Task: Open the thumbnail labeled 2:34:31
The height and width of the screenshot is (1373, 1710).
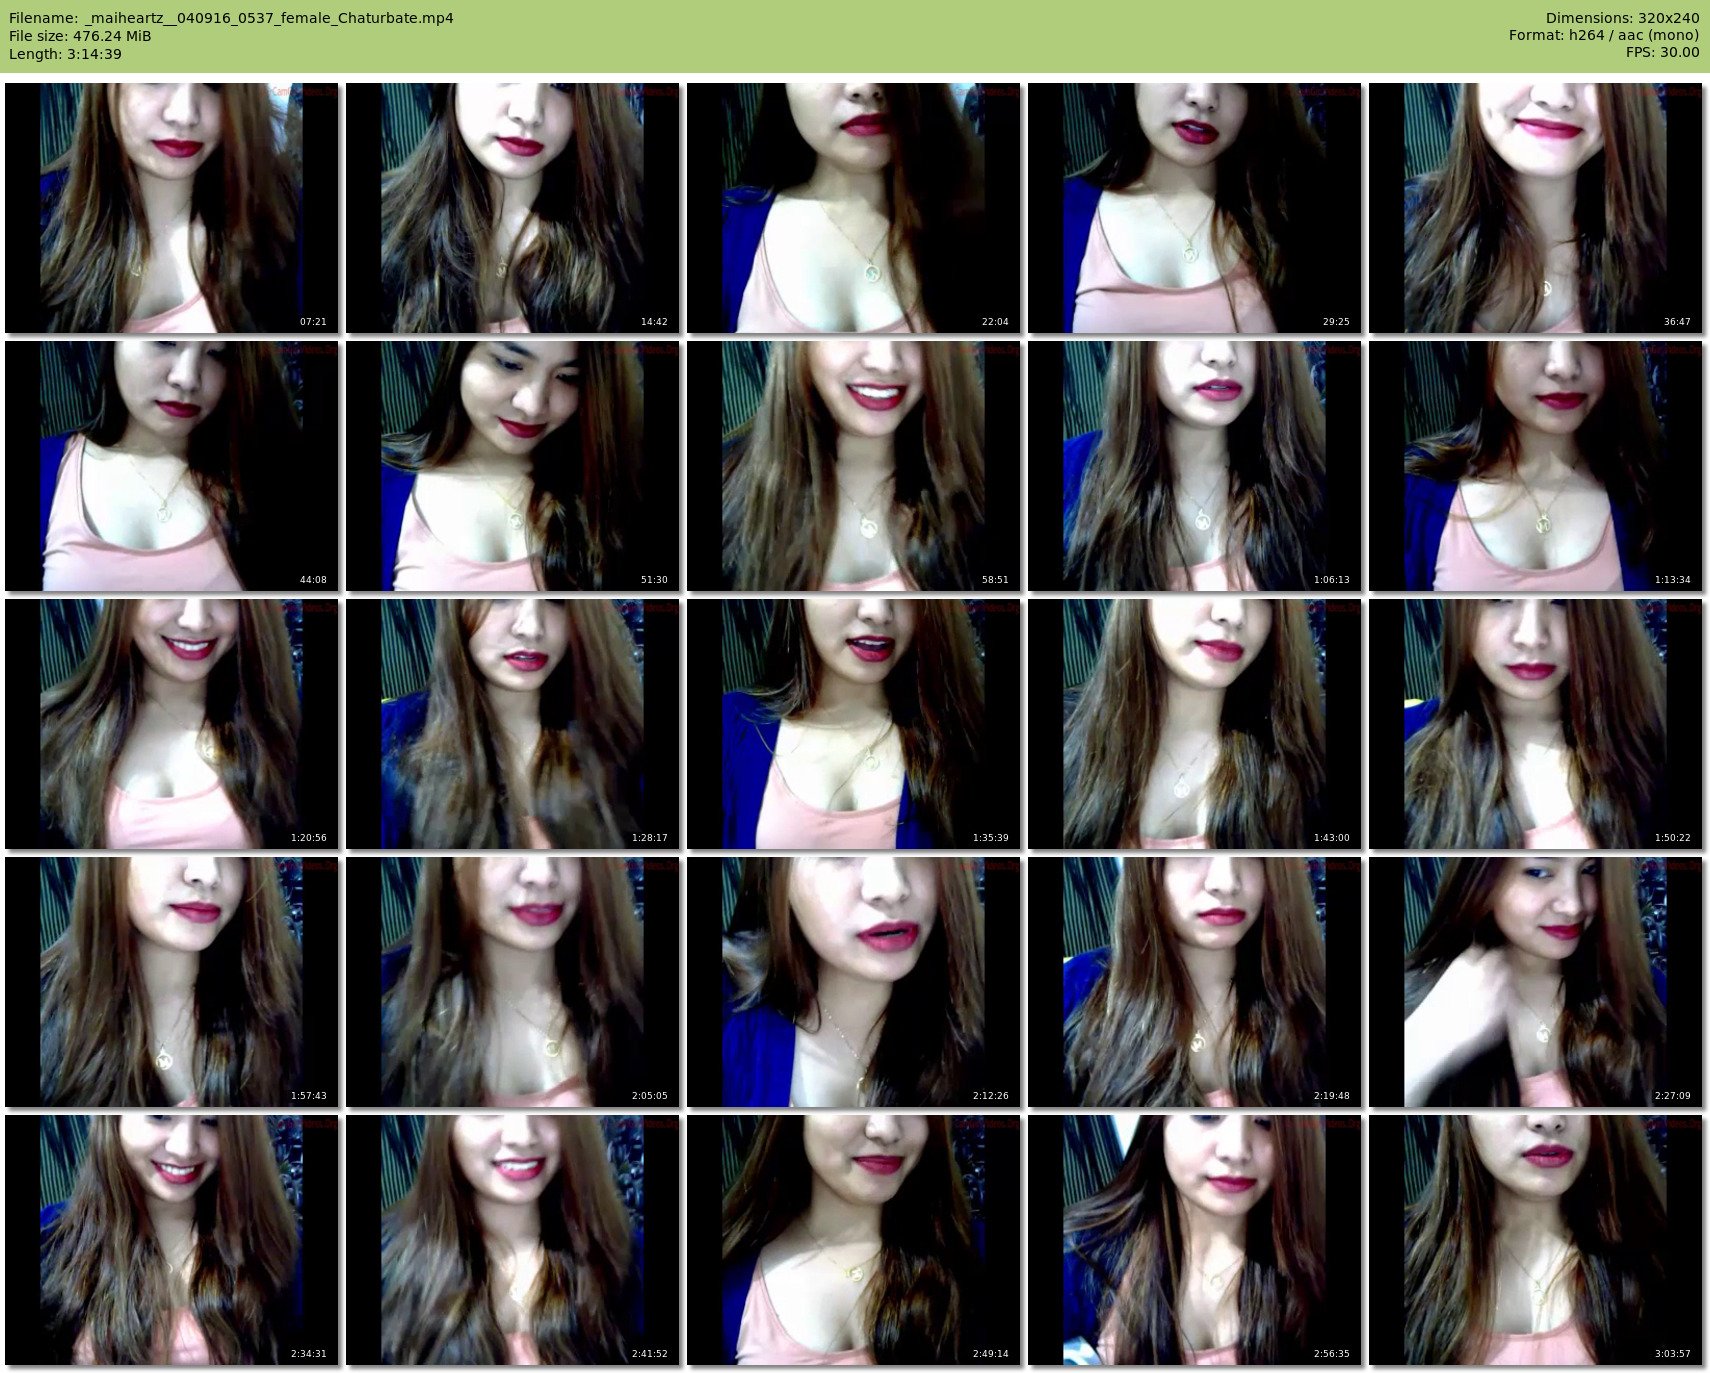Action: pyautogui.click(x=171, y=1240)
